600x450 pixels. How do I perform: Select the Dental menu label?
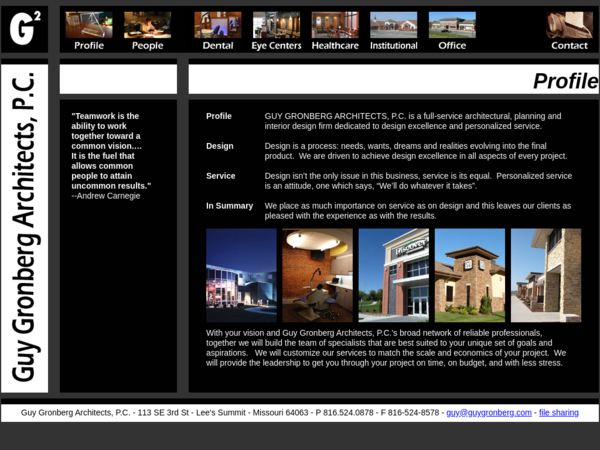coord(218,46)
